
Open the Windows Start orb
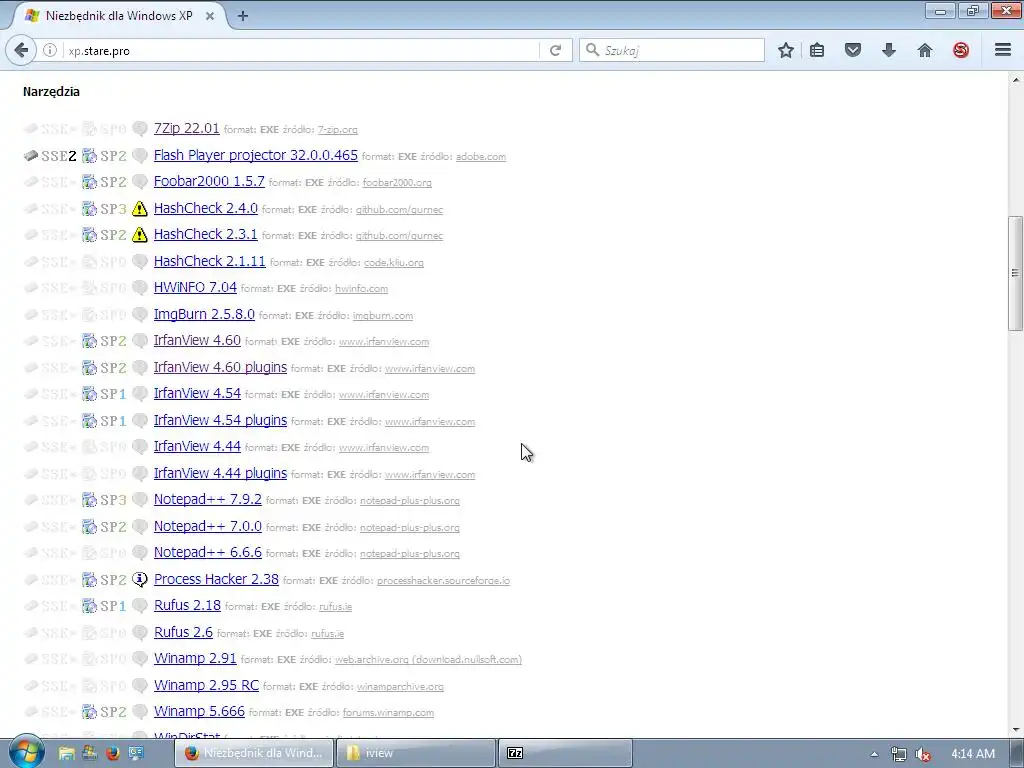pos(26,752)
